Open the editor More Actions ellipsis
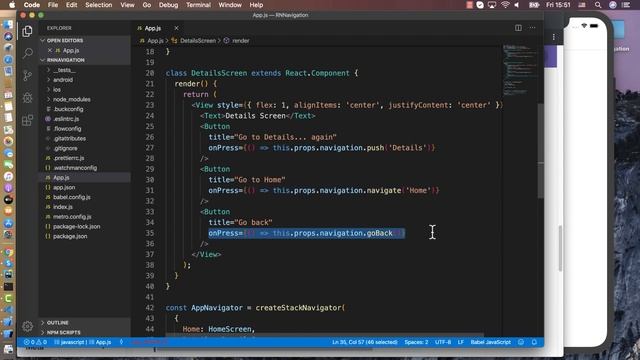 pos(532,28)
